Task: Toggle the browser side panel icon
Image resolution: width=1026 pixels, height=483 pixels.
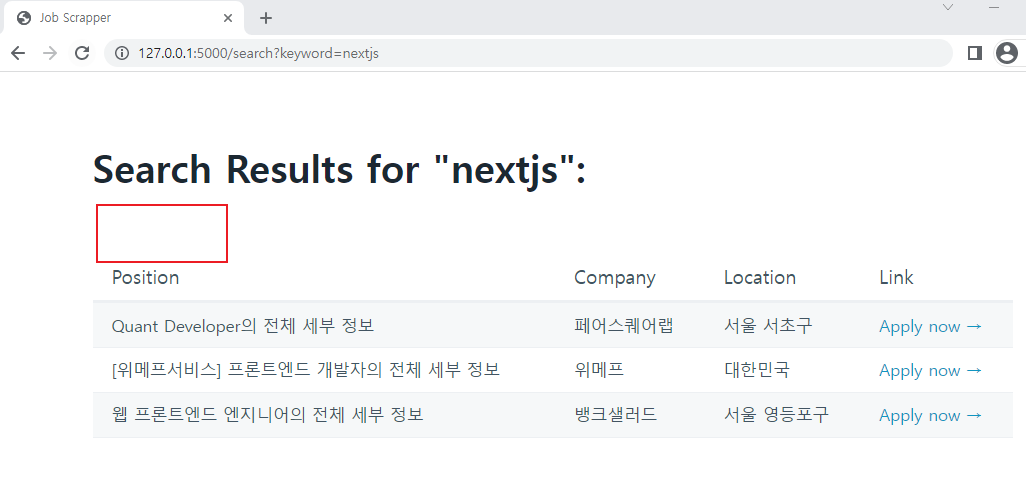Action: (974, 53)
